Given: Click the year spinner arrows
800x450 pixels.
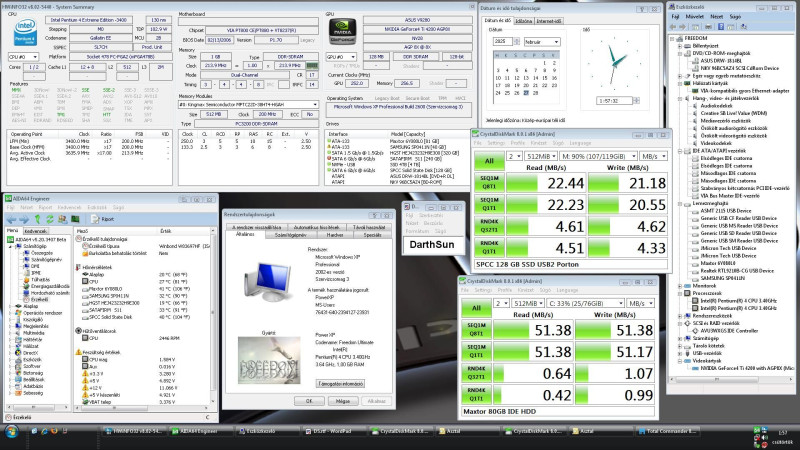Looking at the screenshot, I should pos(516,41).
